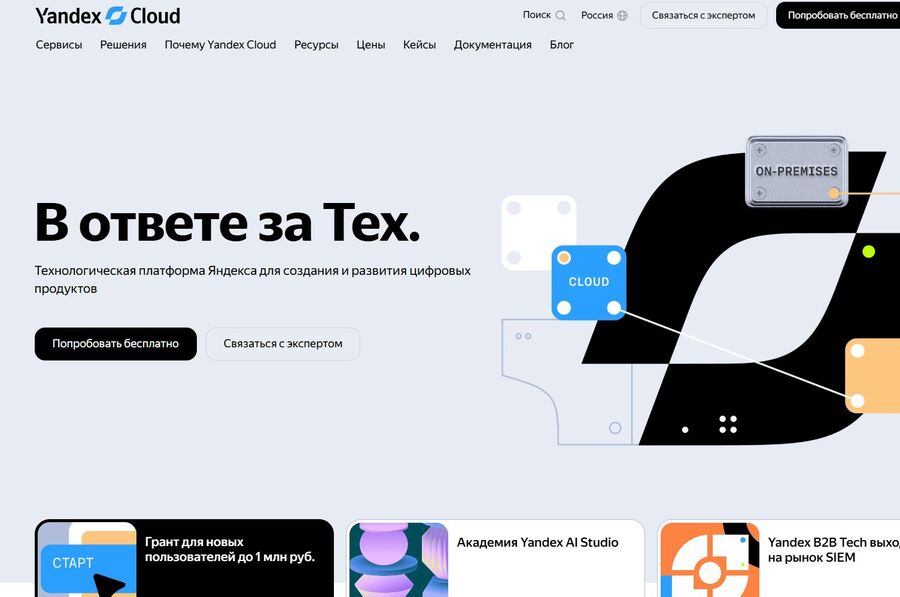The image size is (900, 597).
Task: Click the Грант для новых пользователей text
Action: [230, 549]
